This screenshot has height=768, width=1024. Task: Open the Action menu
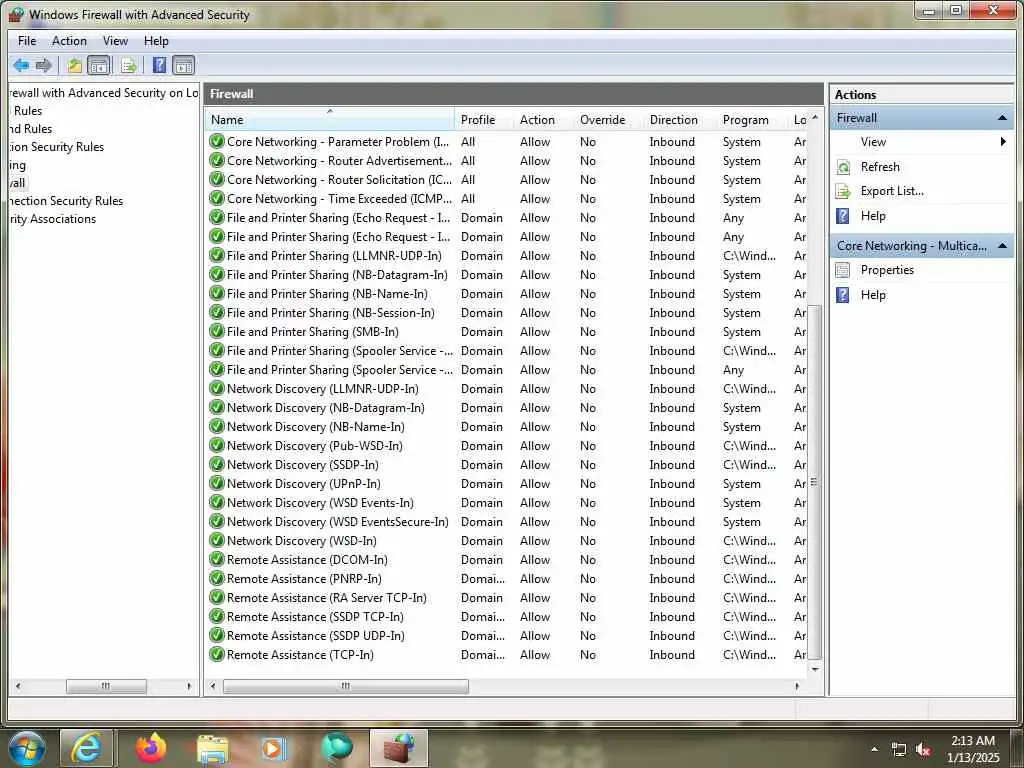pos(69,40)
